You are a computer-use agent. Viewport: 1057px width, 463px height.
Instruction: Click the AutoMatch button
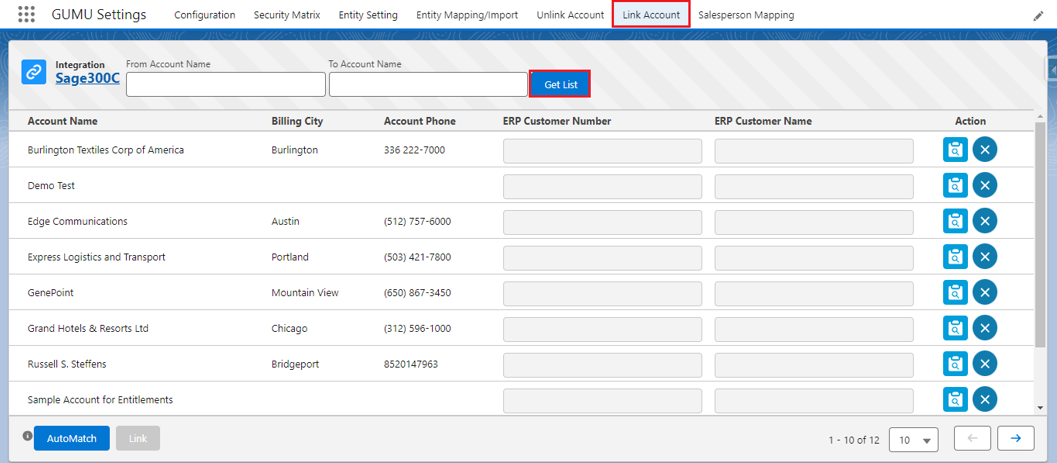pyautogui.click(x=72, y=439)
